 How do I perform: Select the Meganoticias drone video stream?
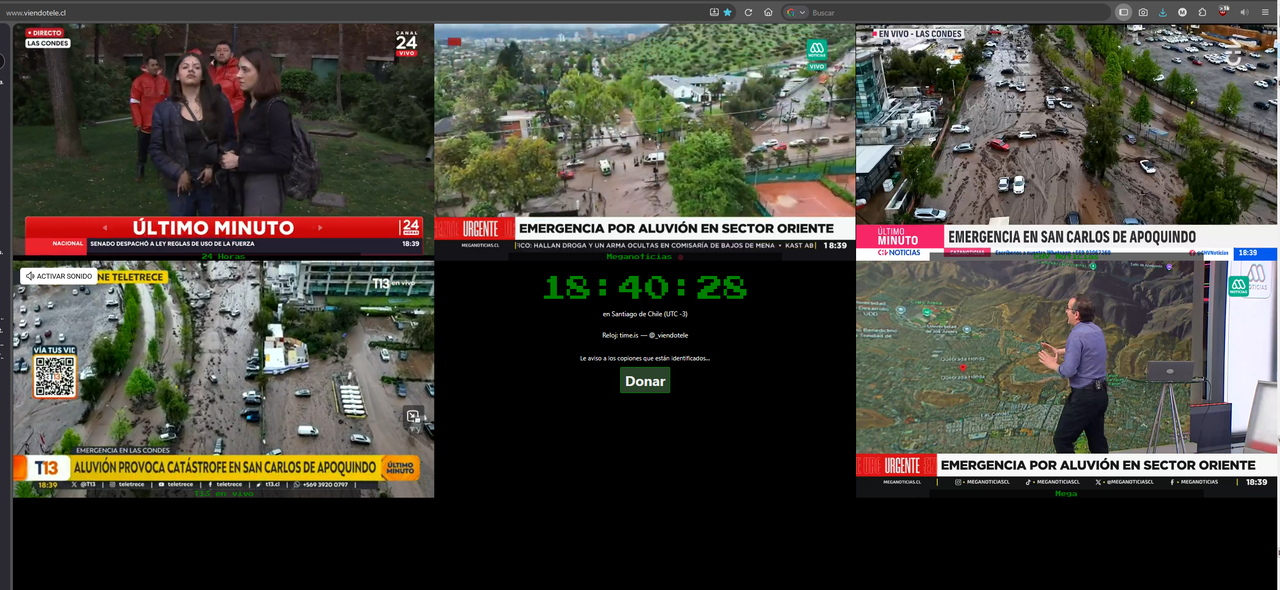pos(645,138)
